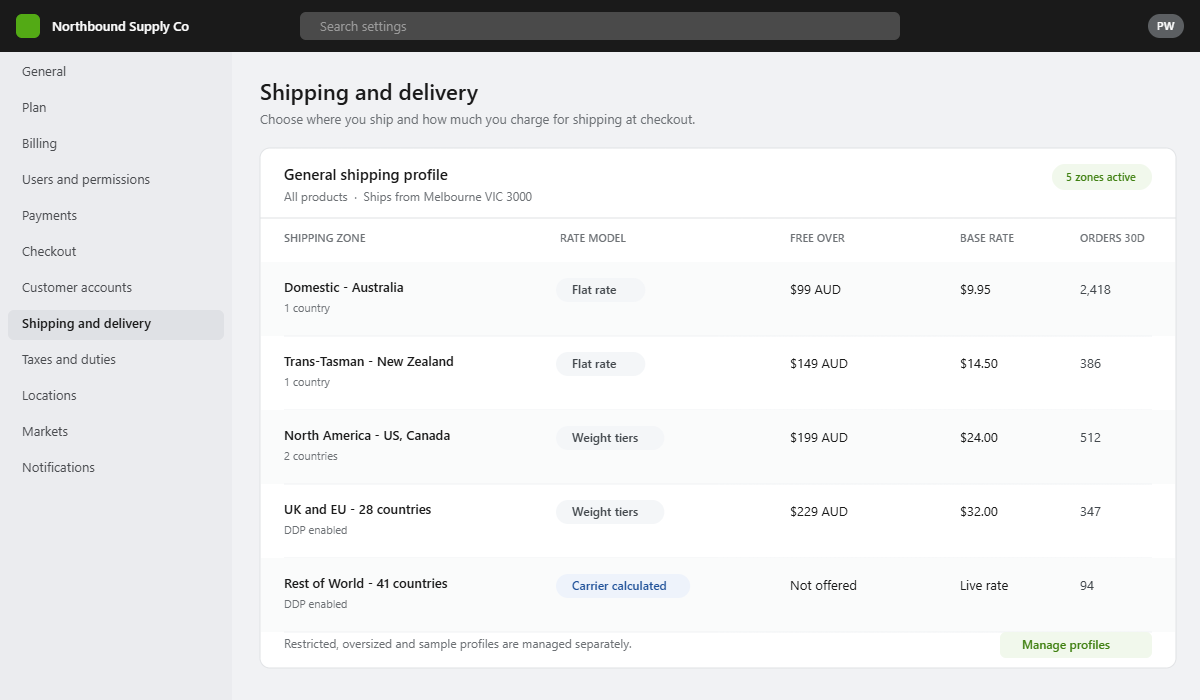This screenshot has width=1200, height=700.
Task: Click the $24.00 base rate
Action: [x=979, y=438]
